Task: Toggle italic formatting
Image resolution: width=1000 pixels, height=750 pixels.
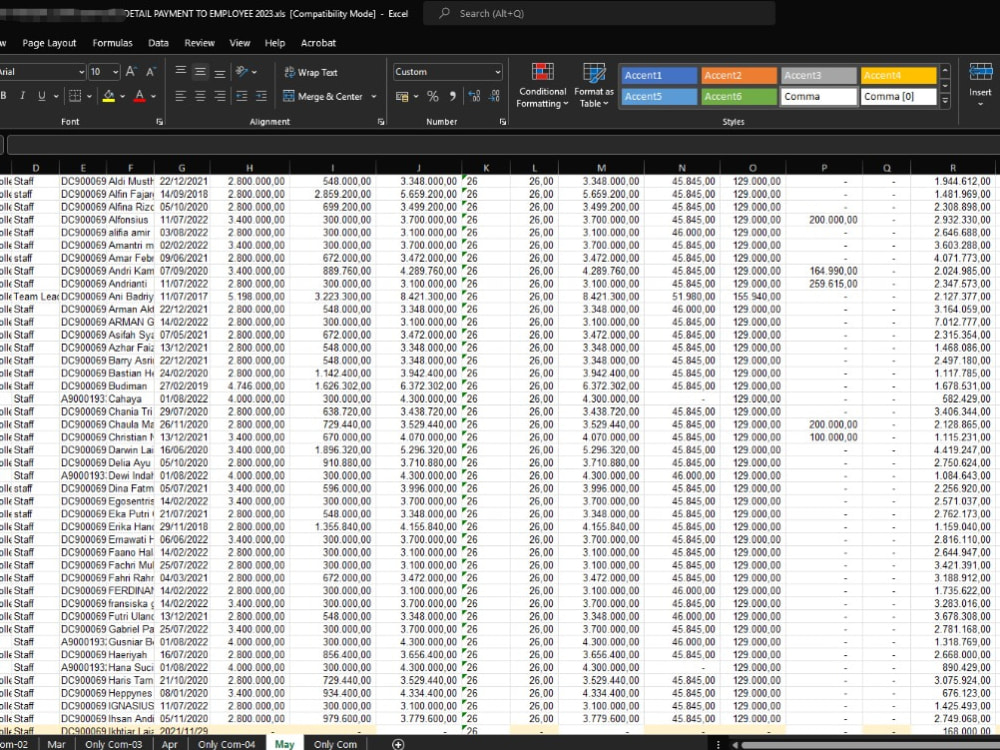Action: point(22,96)
